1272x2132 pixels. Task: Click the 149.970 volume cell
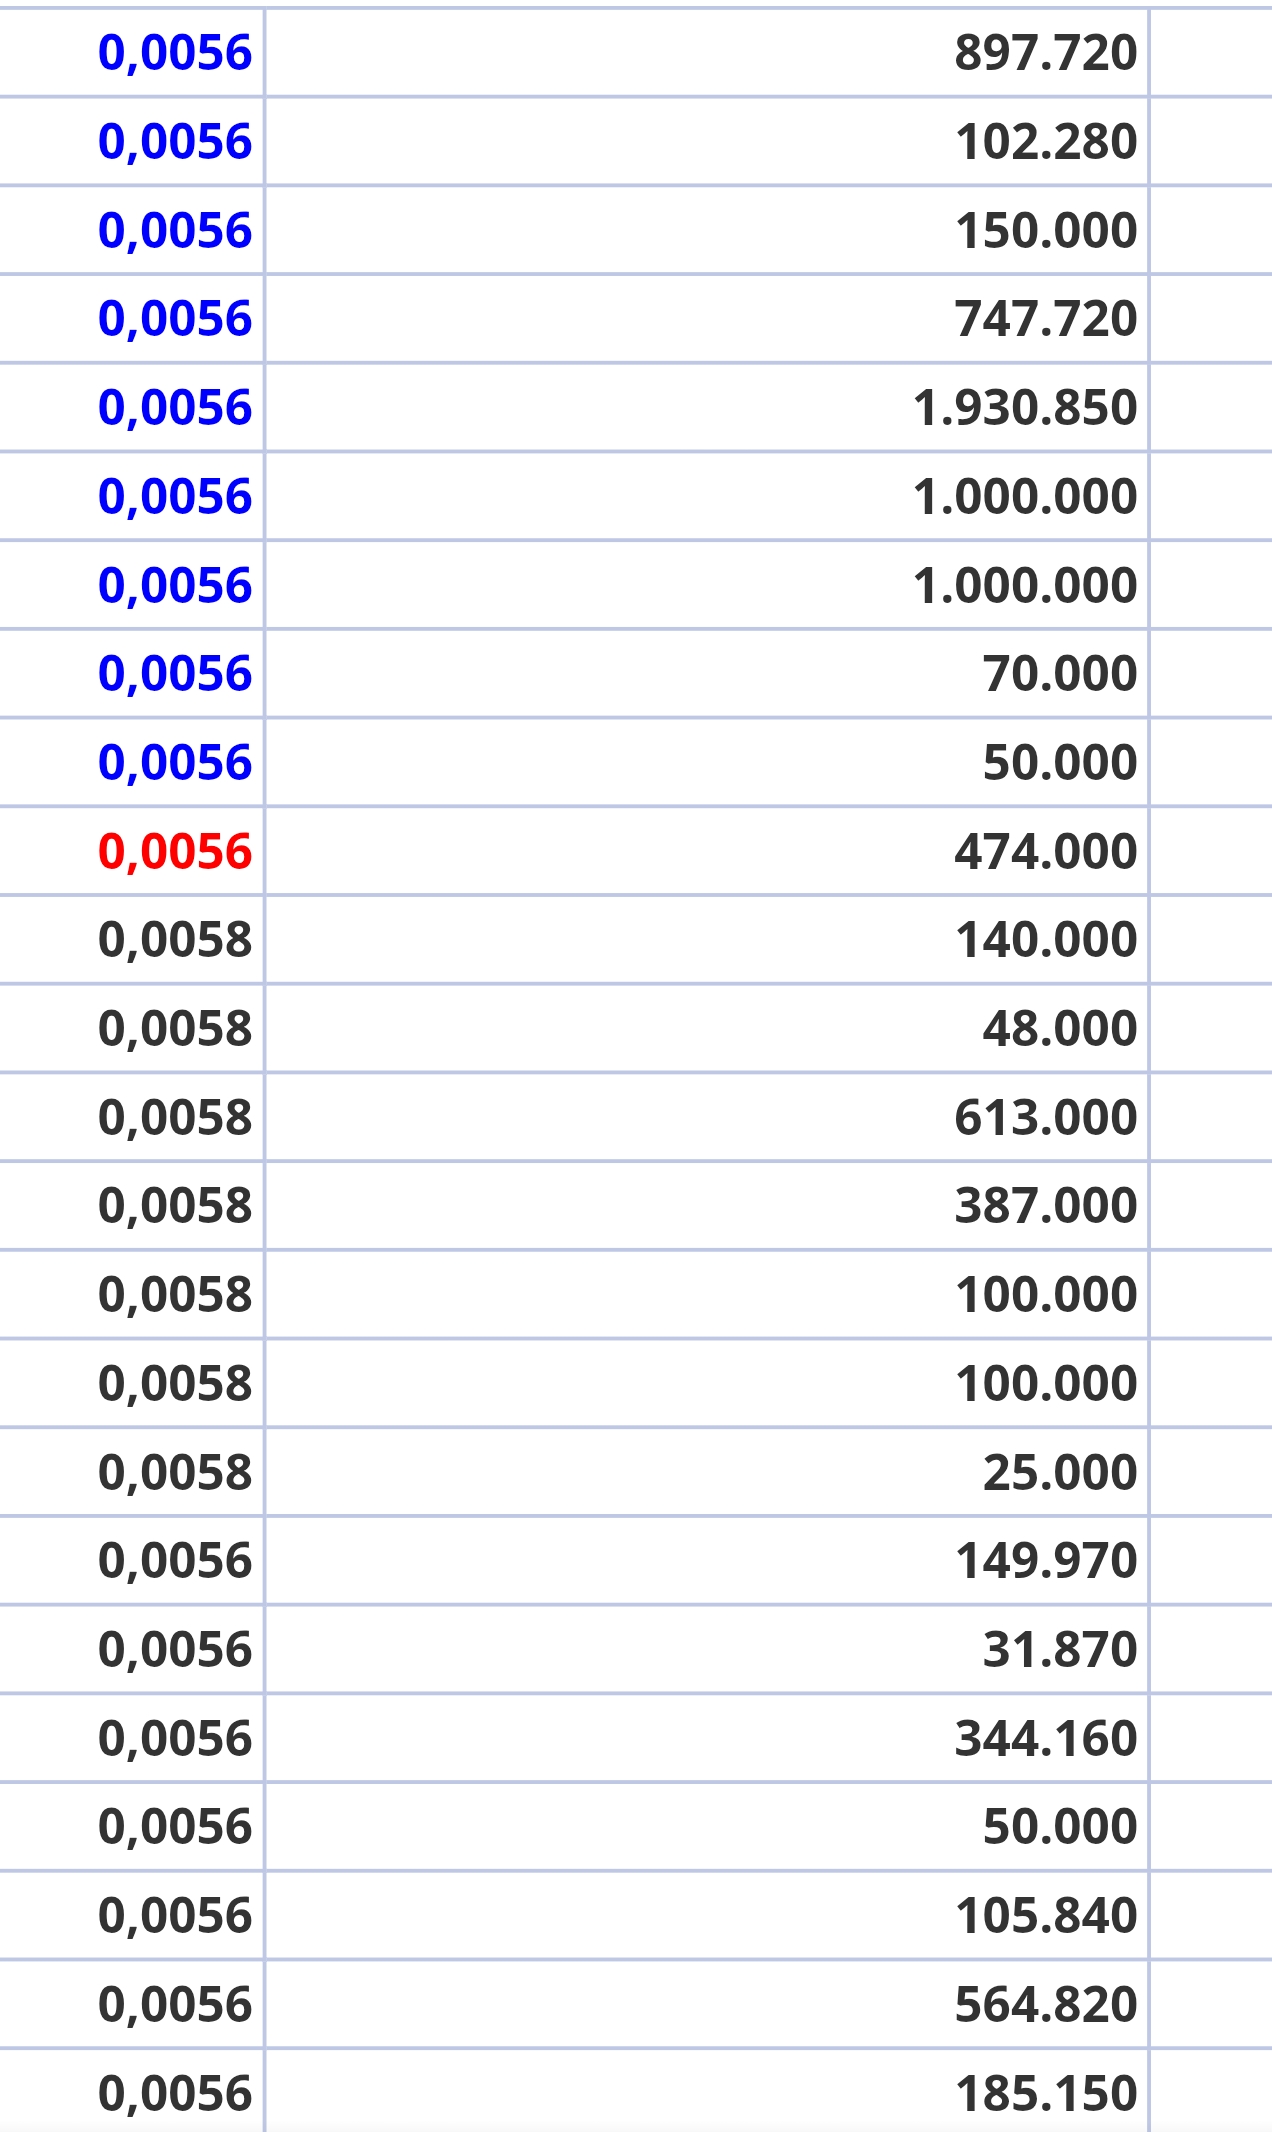point(706,1561)
